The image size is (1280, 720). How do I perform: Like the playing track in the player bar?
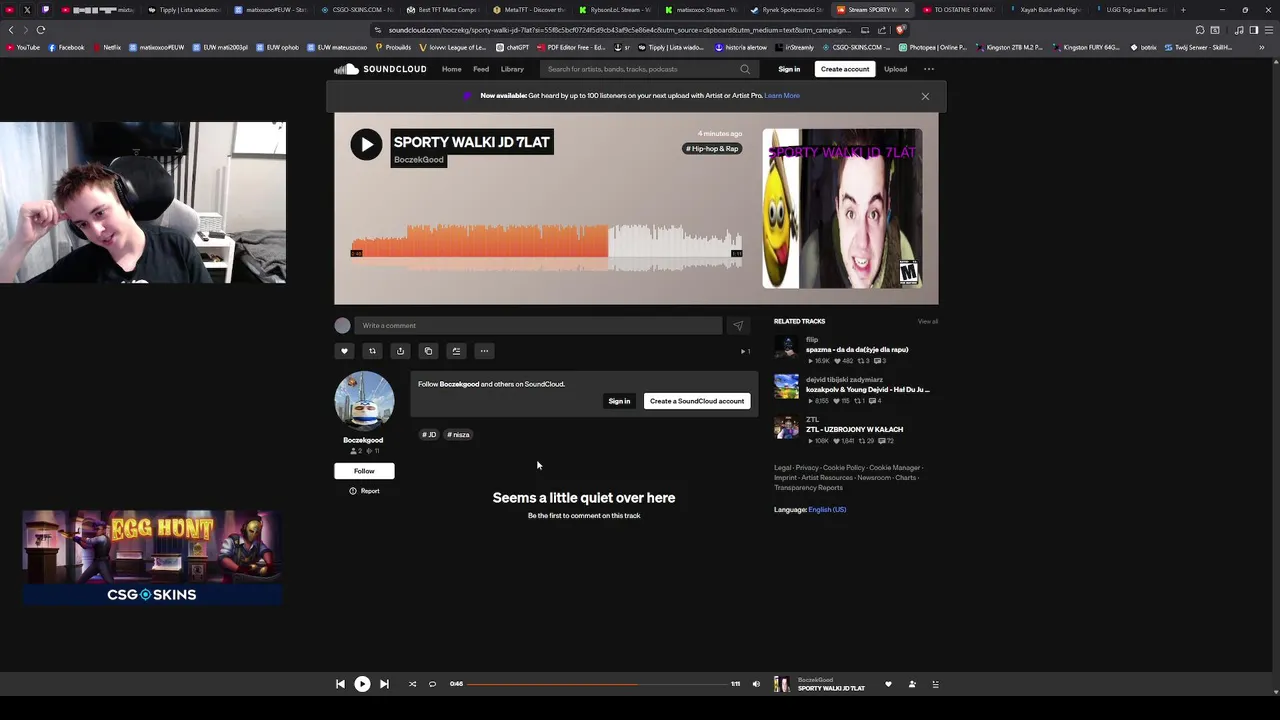(888, 684)
